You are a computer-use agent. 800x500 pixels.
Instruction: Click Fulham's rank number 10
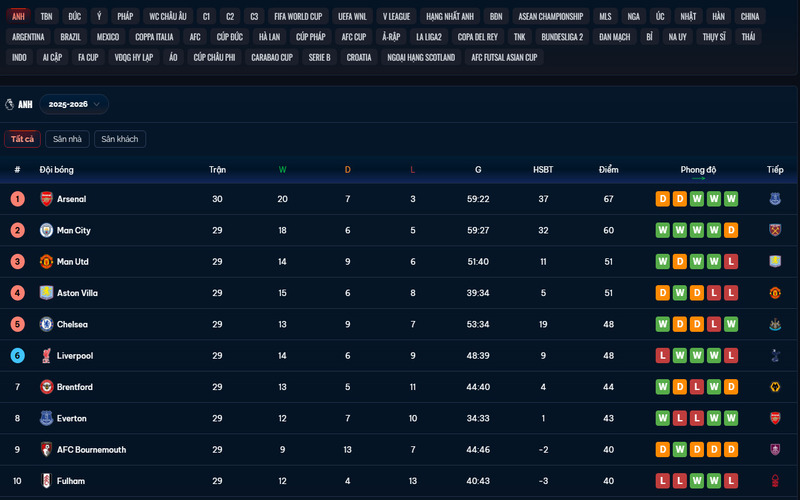(17, 481)
